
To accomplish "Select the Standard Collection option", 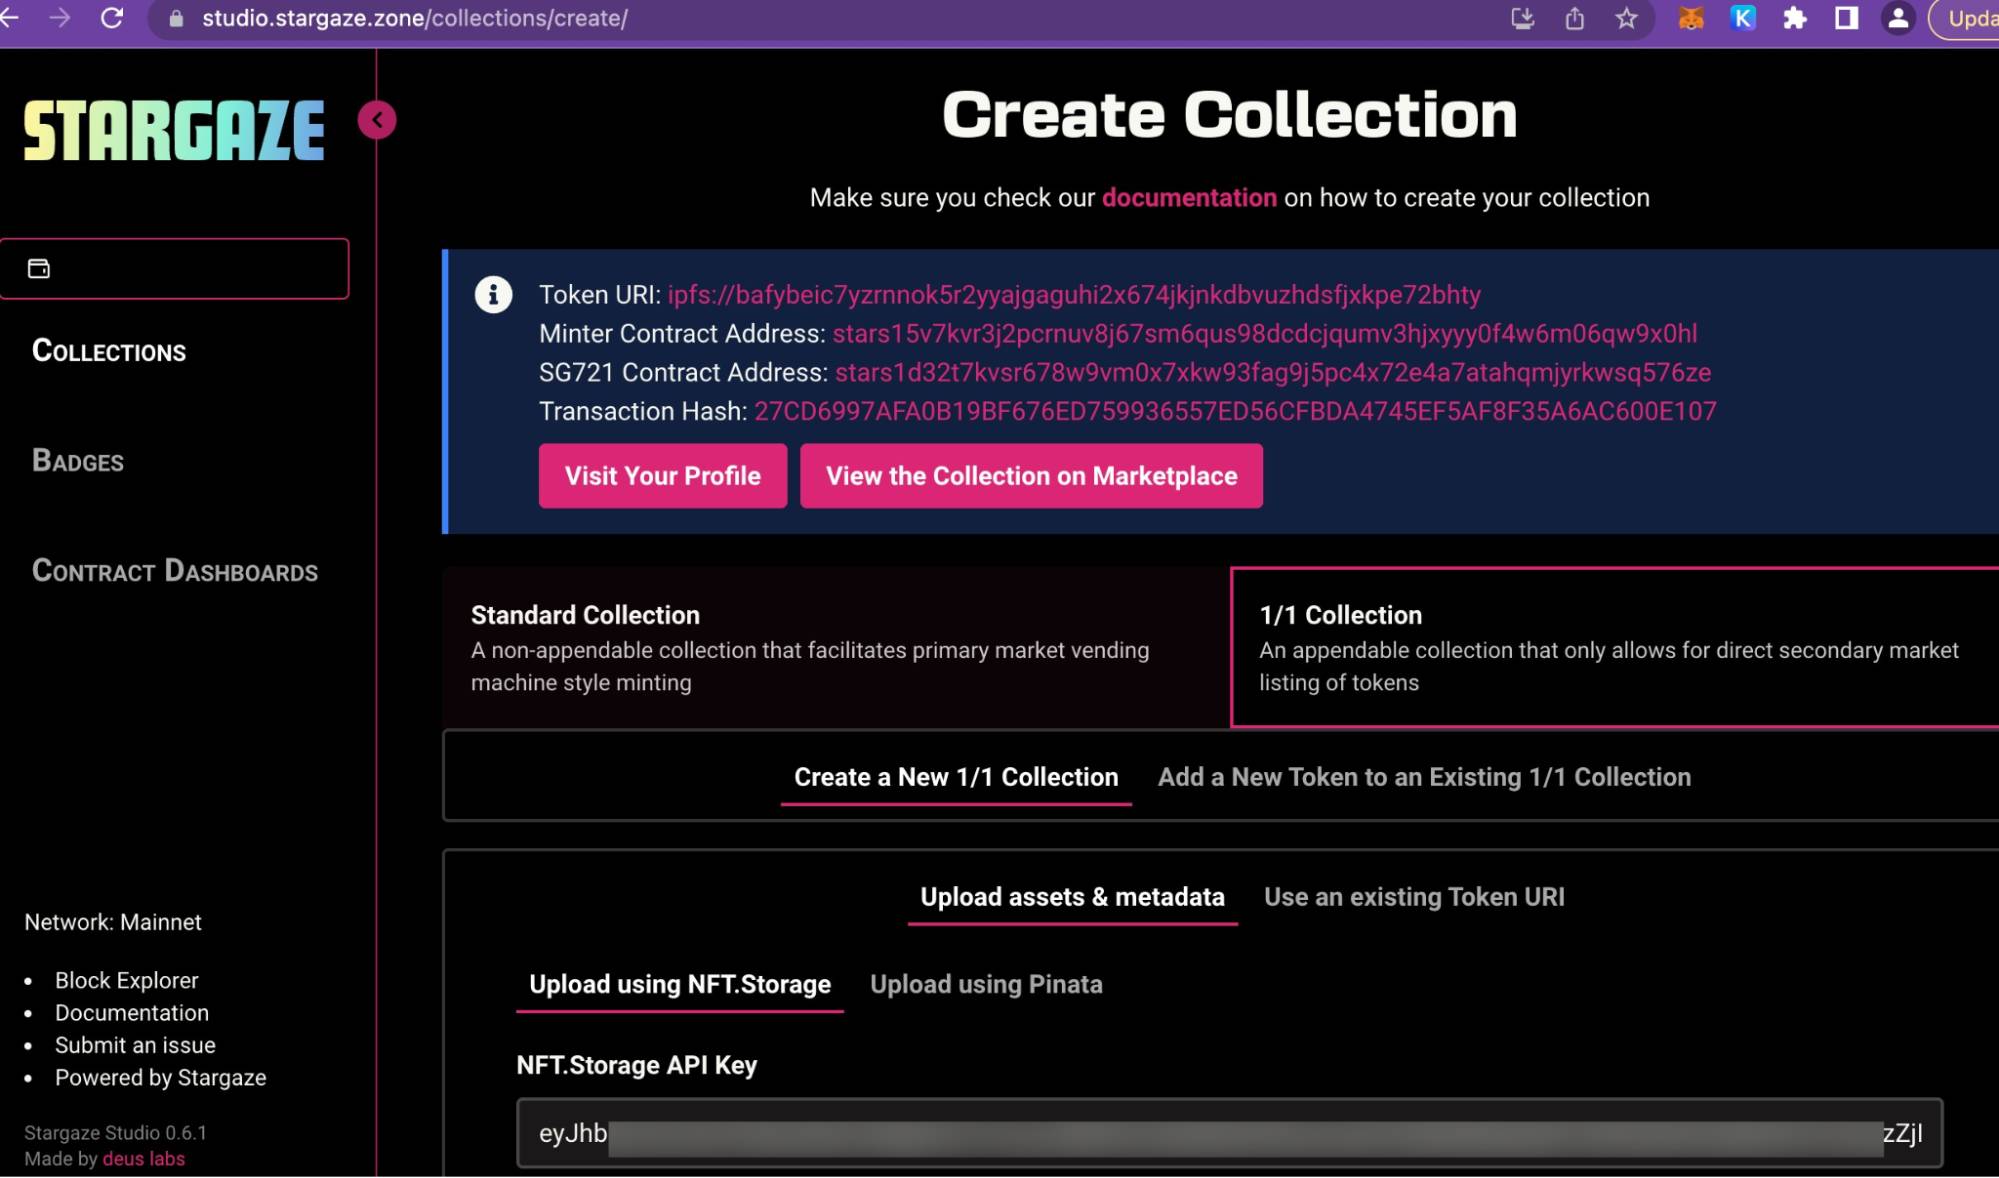I will point(835,647).
